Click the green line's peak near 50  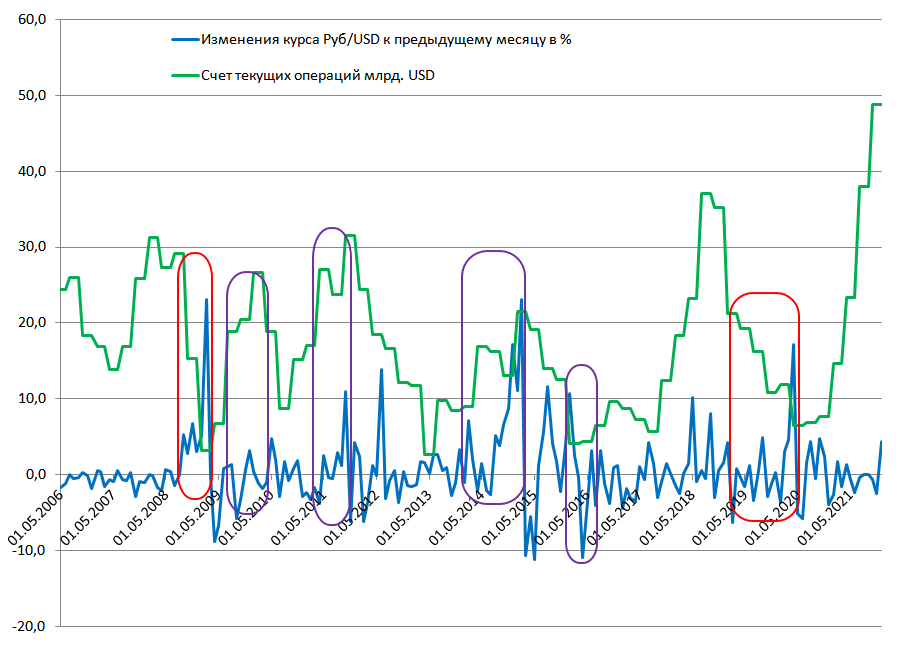[876, 104]
